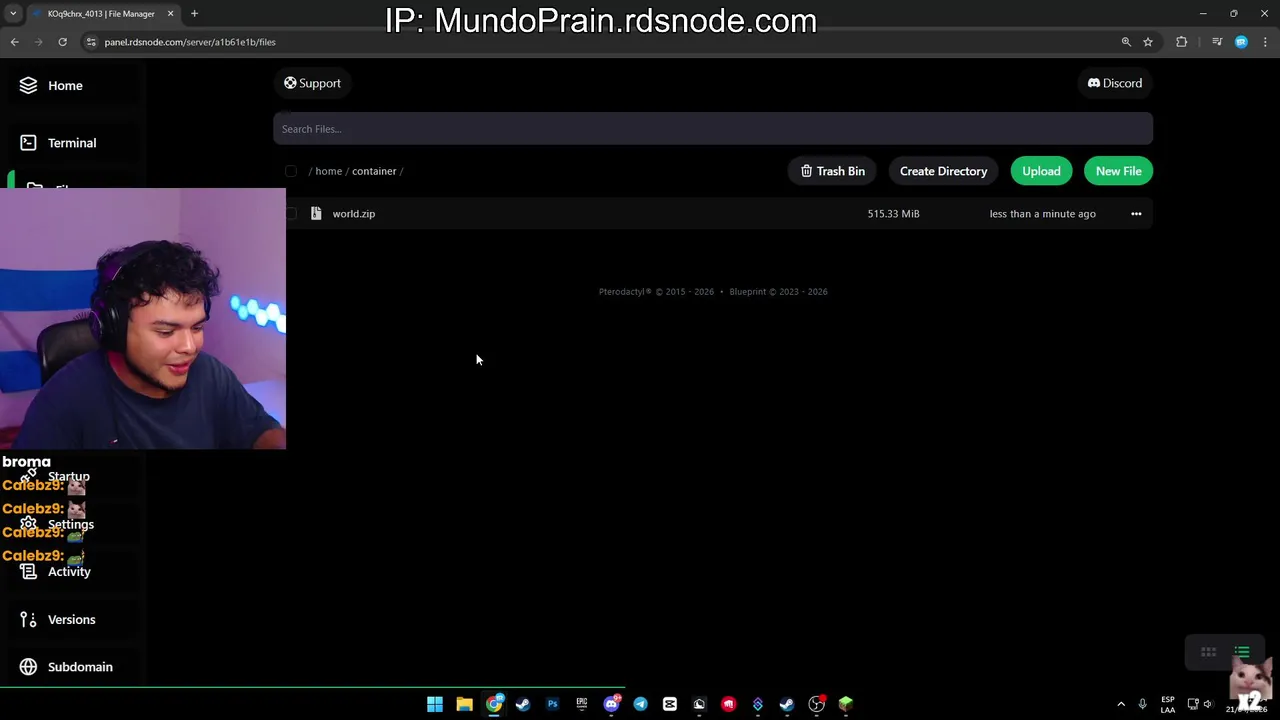Open the Terminal icon in the sidebar
1280x720 pixels.
28,143
